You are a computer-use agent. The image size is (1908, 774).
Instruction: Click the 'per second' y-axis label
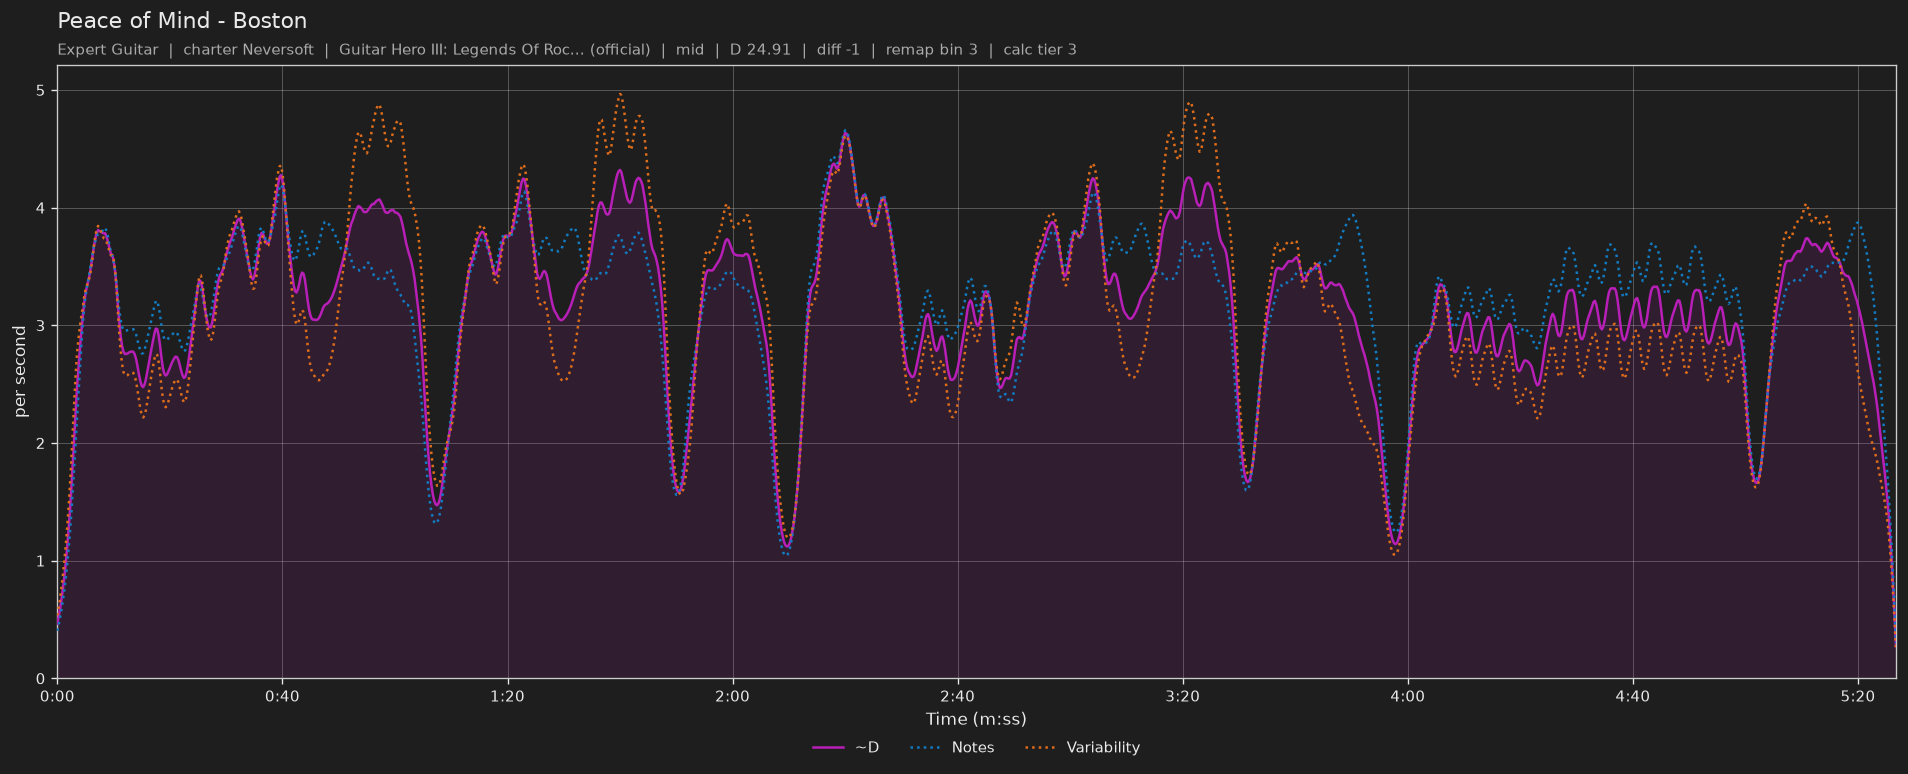20,372
